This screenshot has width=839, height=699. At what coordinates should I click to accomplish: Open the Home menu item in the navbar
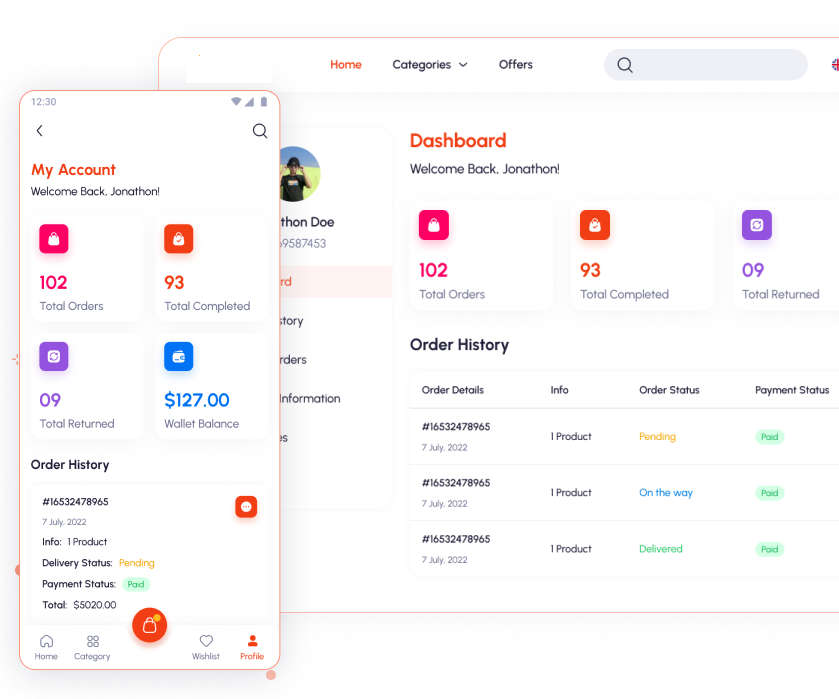(x=345, y=64)
